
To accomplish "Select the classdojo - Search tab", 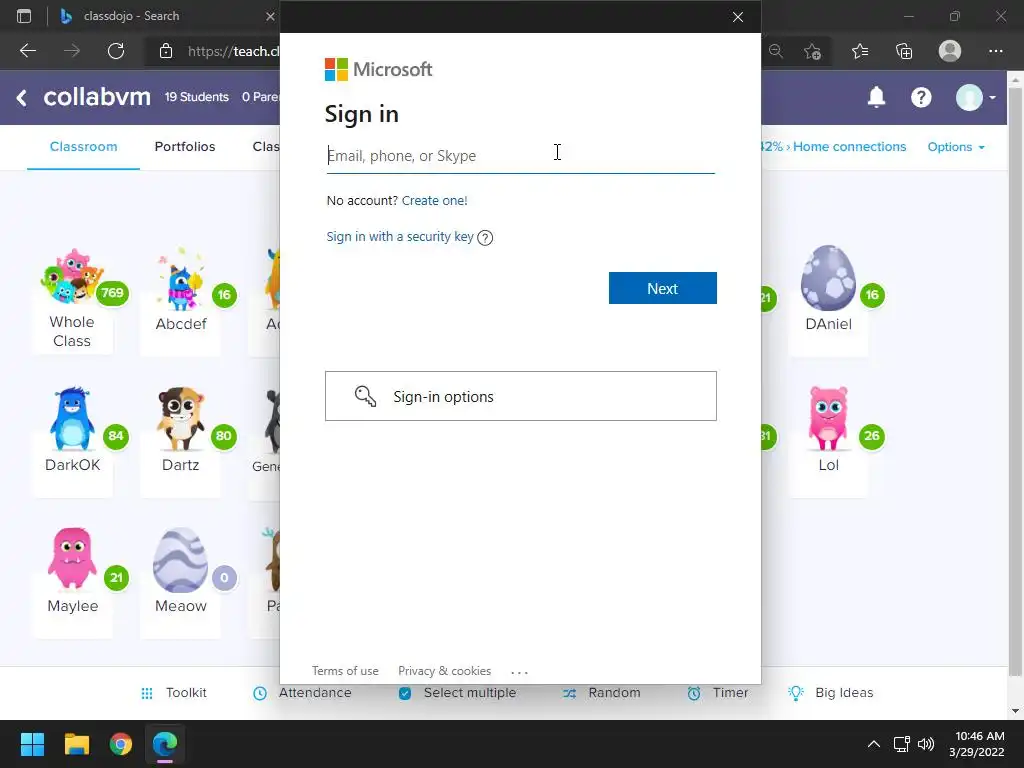I will [167, 16].
